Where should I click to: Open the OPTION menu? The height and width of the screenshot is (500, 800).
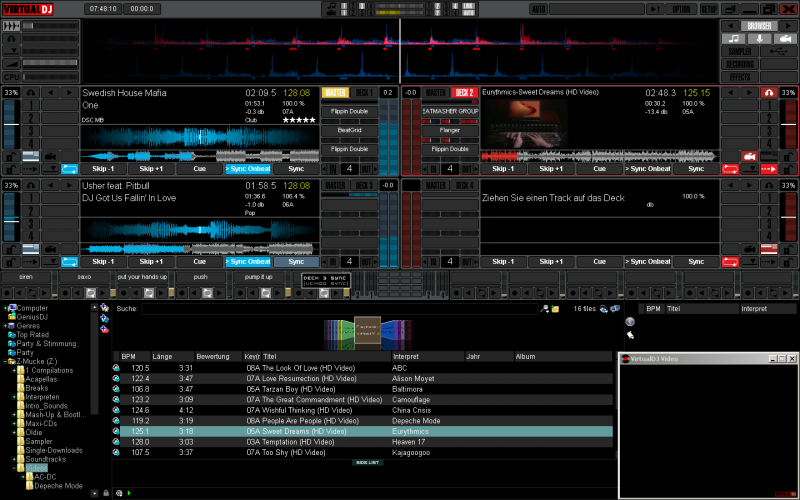pyautogui.click(x=681, y=9)
